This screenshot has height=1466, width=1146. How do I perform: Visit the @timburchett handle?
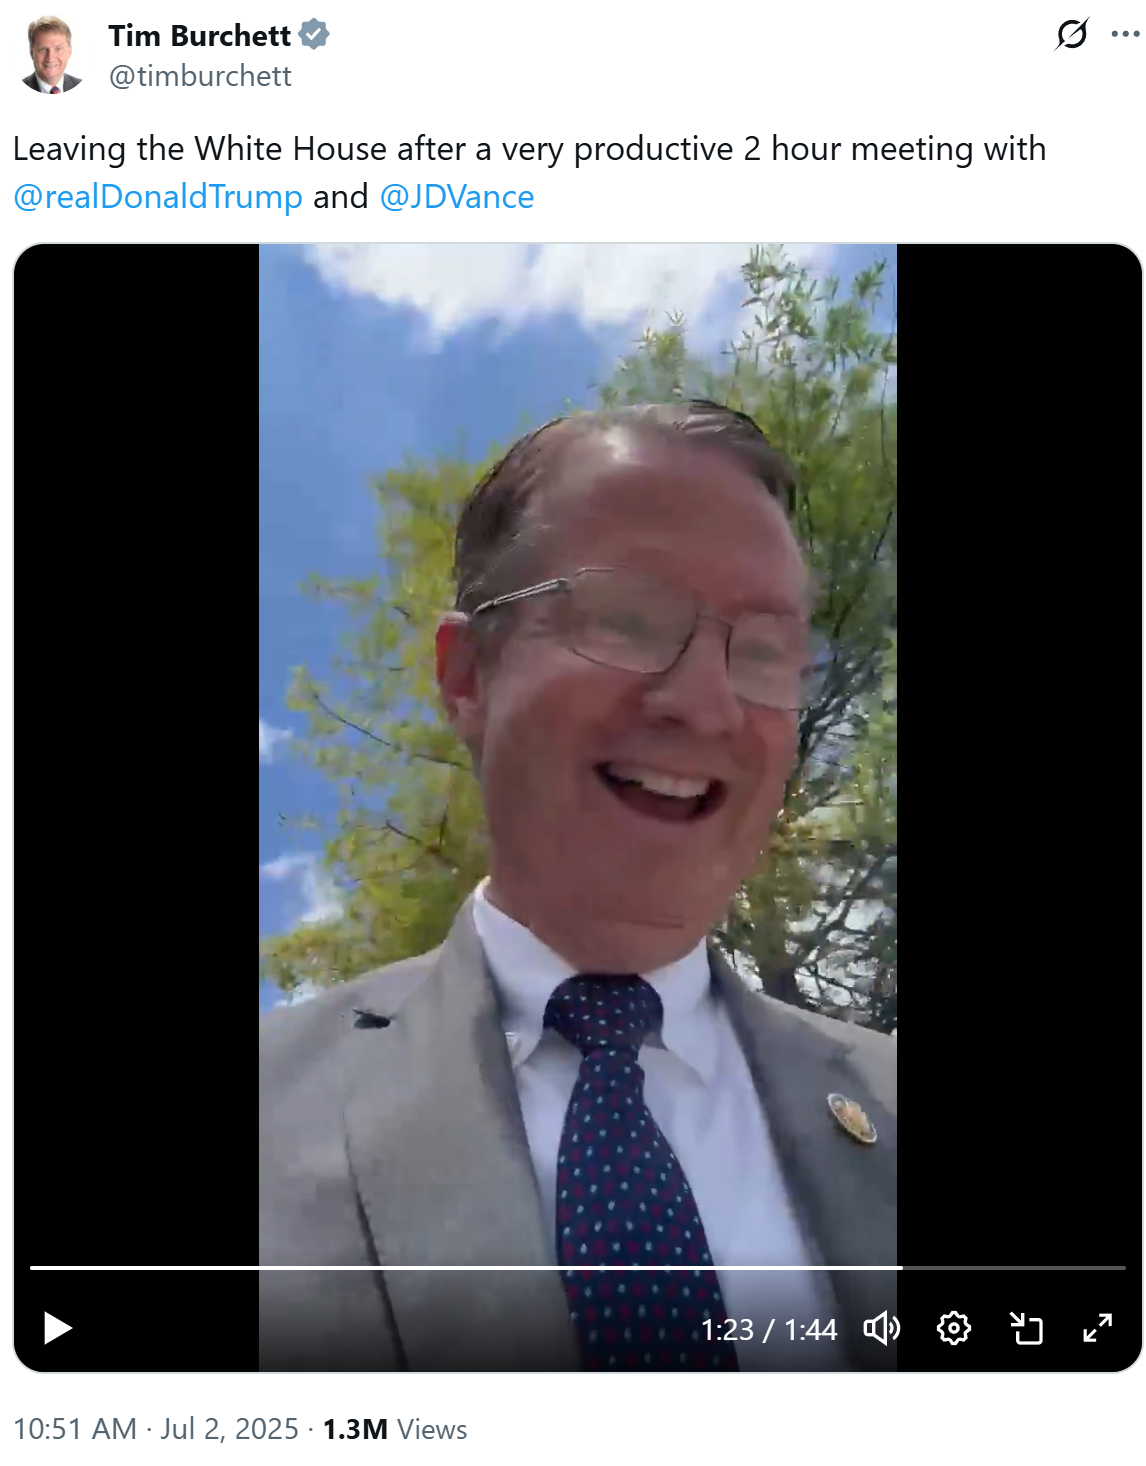[x=200, y=76]
